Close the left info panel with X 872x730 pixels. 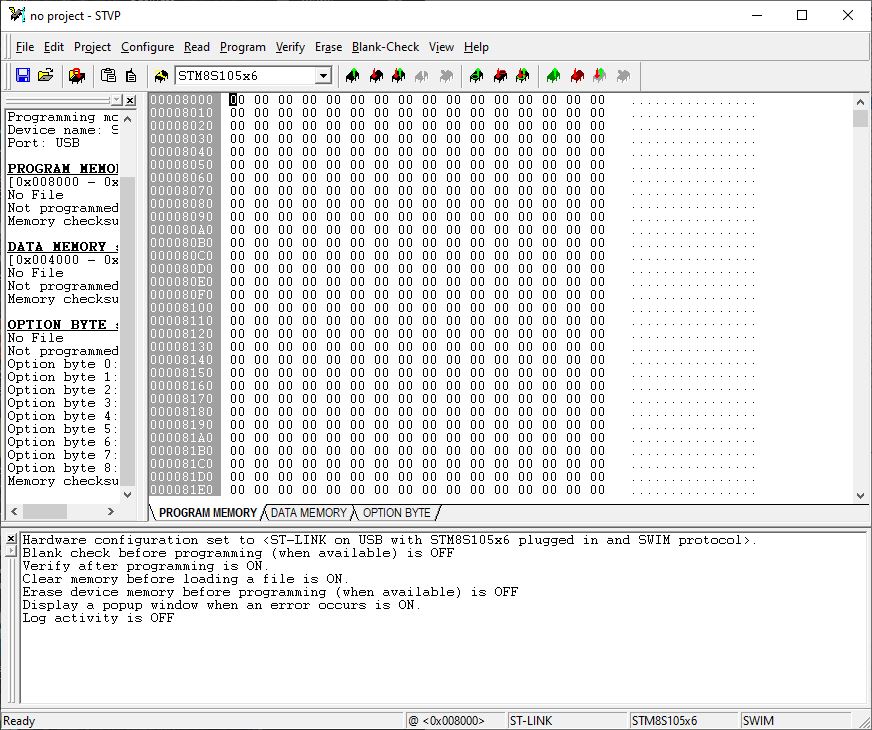pos(130,100)
